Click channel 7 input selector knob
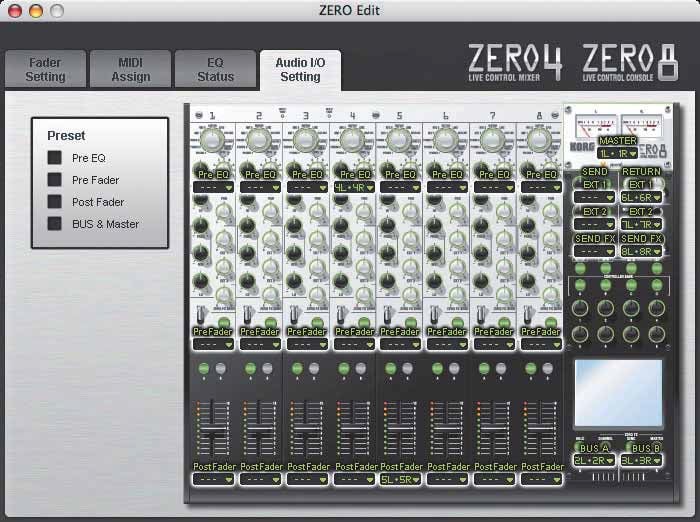The image size is (700, 522). coord(492,140)
